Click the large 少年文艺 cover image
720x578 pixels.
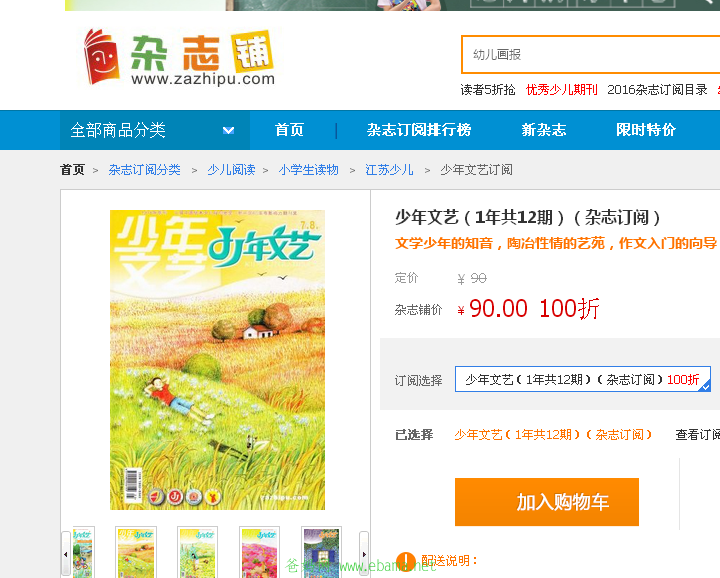tap(217, 360)
